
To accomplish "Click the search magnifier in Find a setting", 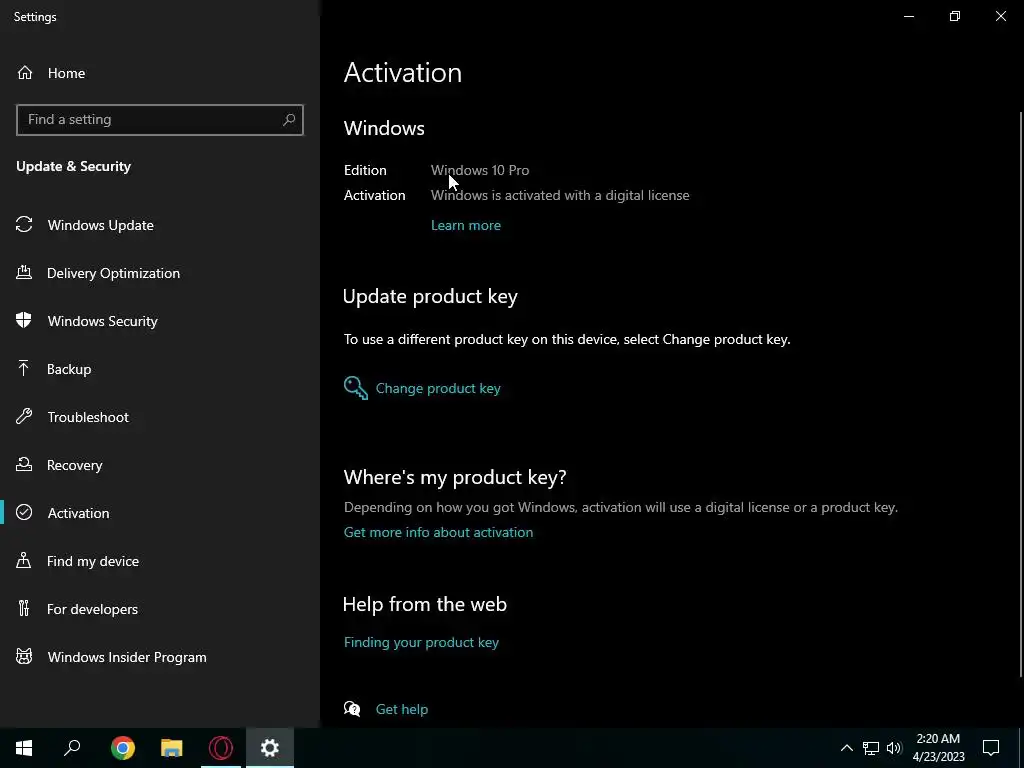I will [289, 120].
